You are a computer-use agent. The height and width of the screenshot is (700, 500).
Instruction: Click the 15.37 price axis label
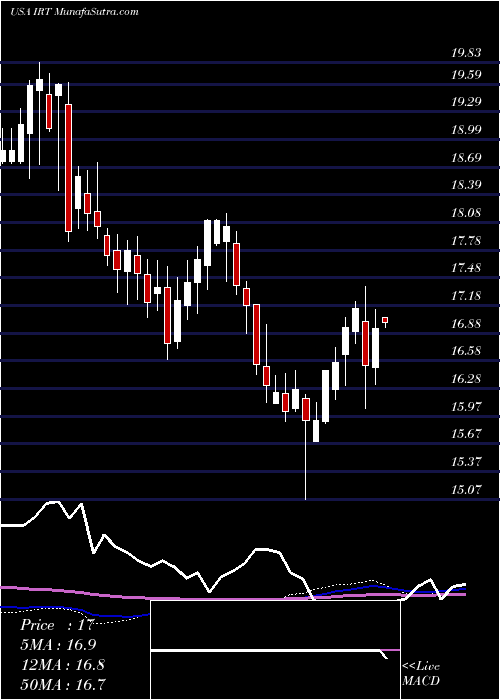click(466, 462)
